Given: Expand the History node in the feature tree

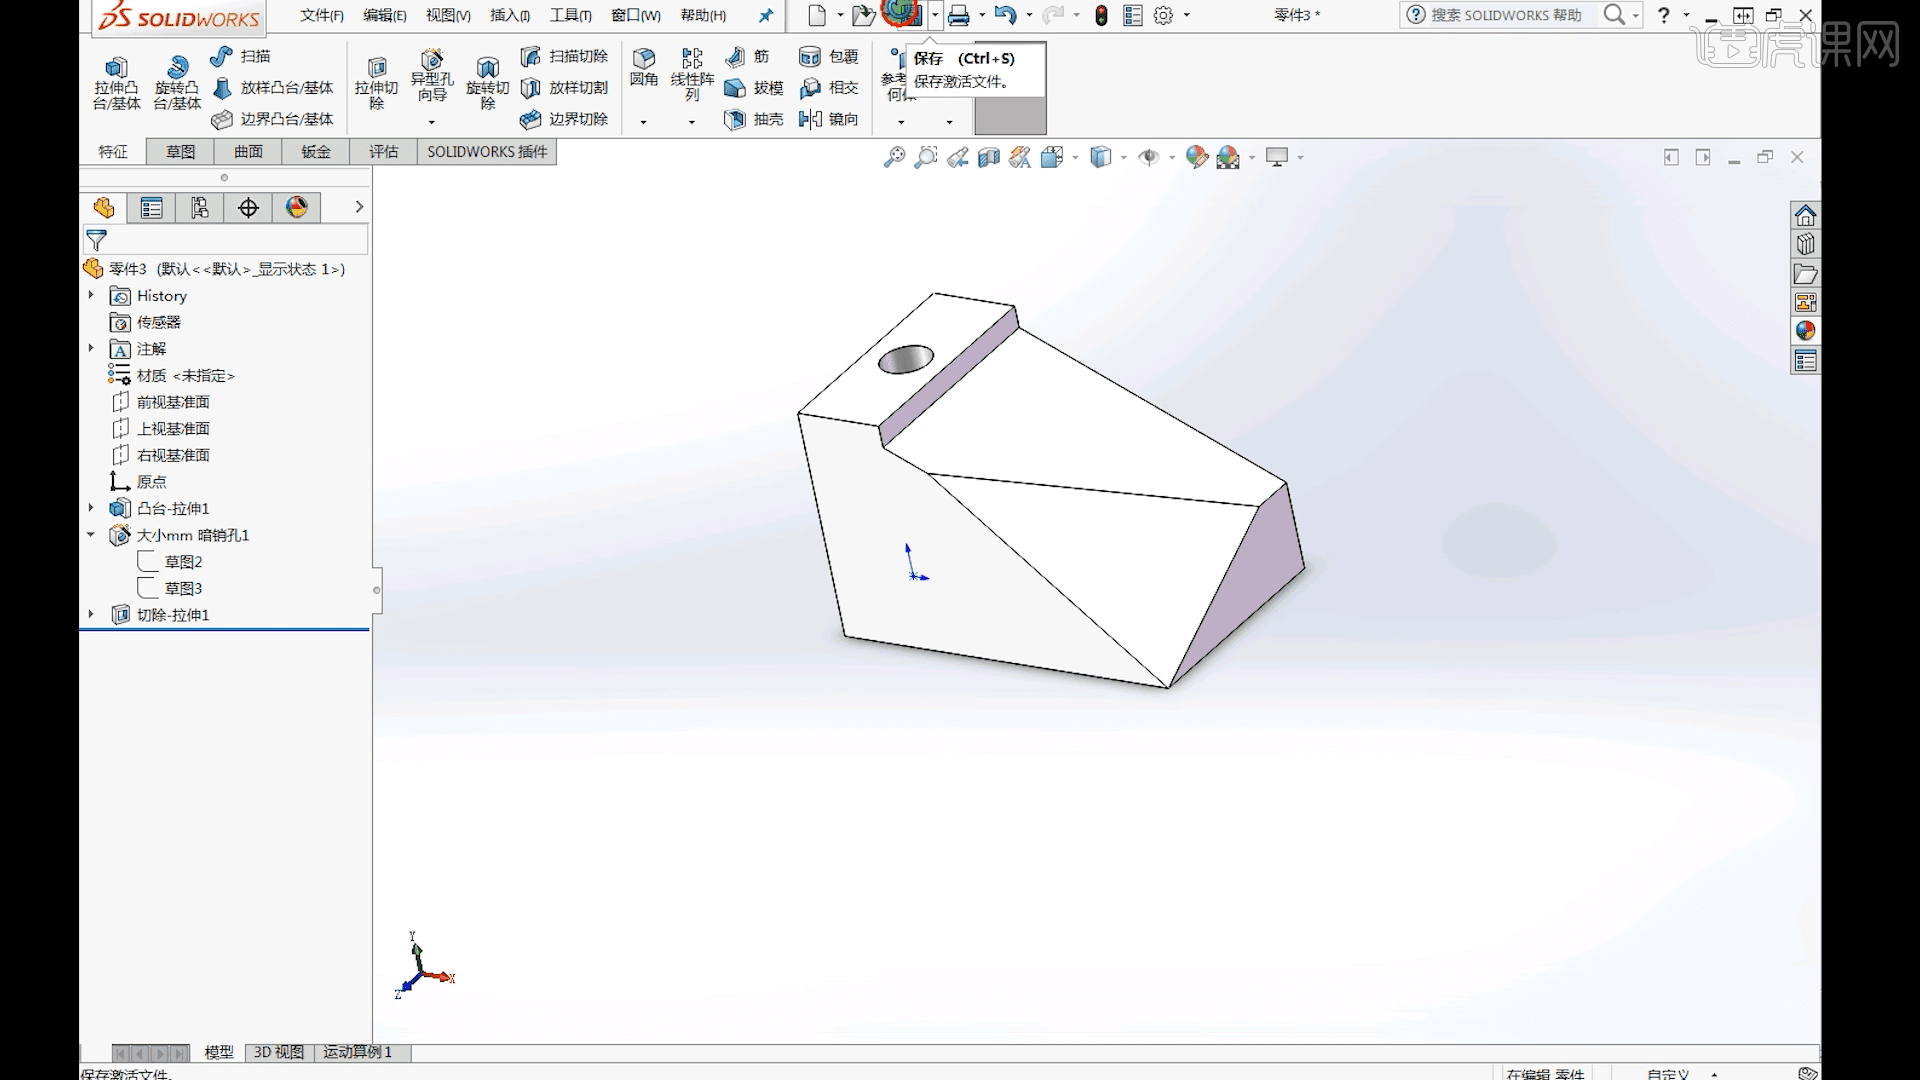Looking at the screenshot, I should pos(91,296).
